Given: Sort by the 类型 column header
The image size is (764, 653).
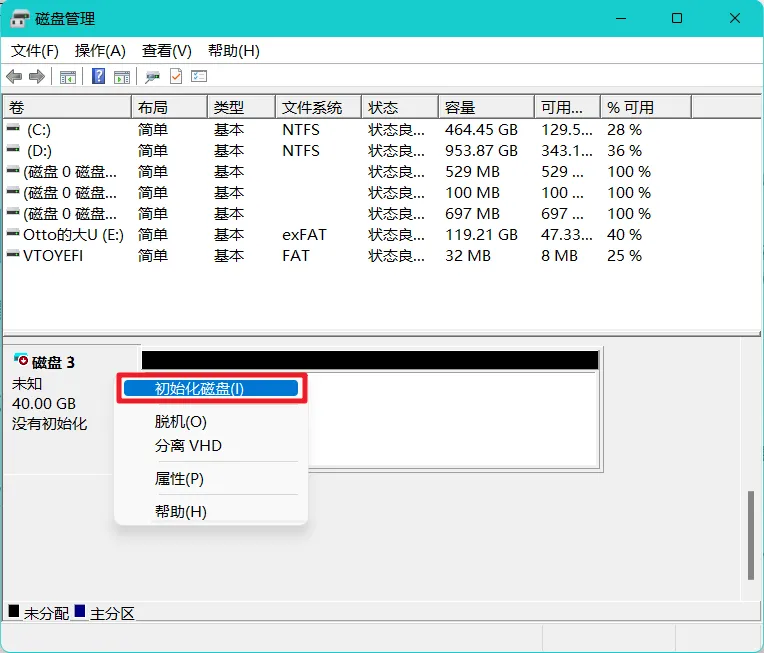Looking at the screenshot, I should (x=242, y=107).
